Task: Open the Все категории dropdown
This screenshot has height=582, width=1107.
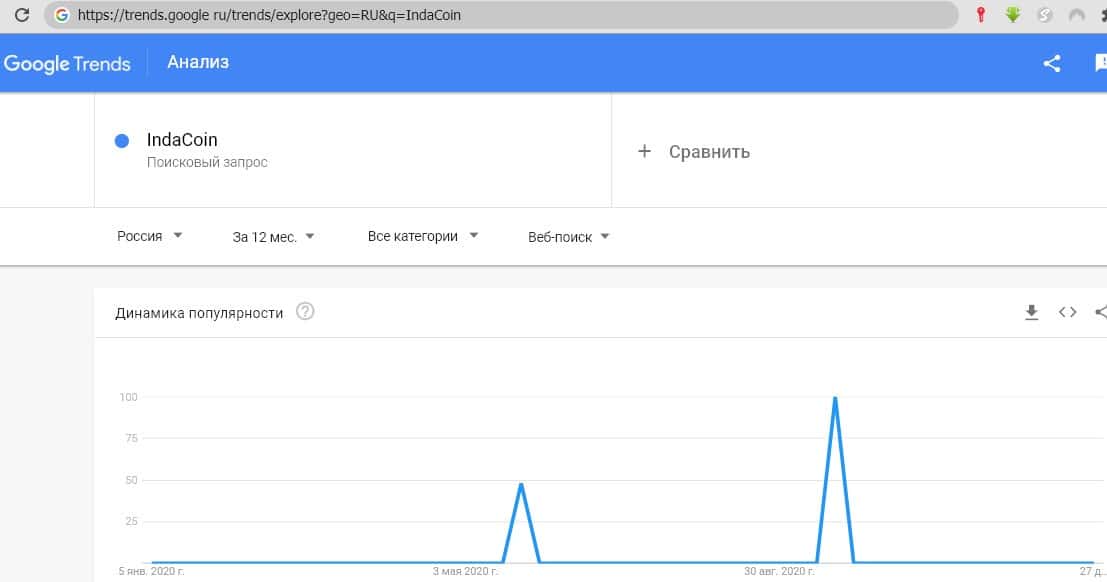Action: click(x=423, y=236)
